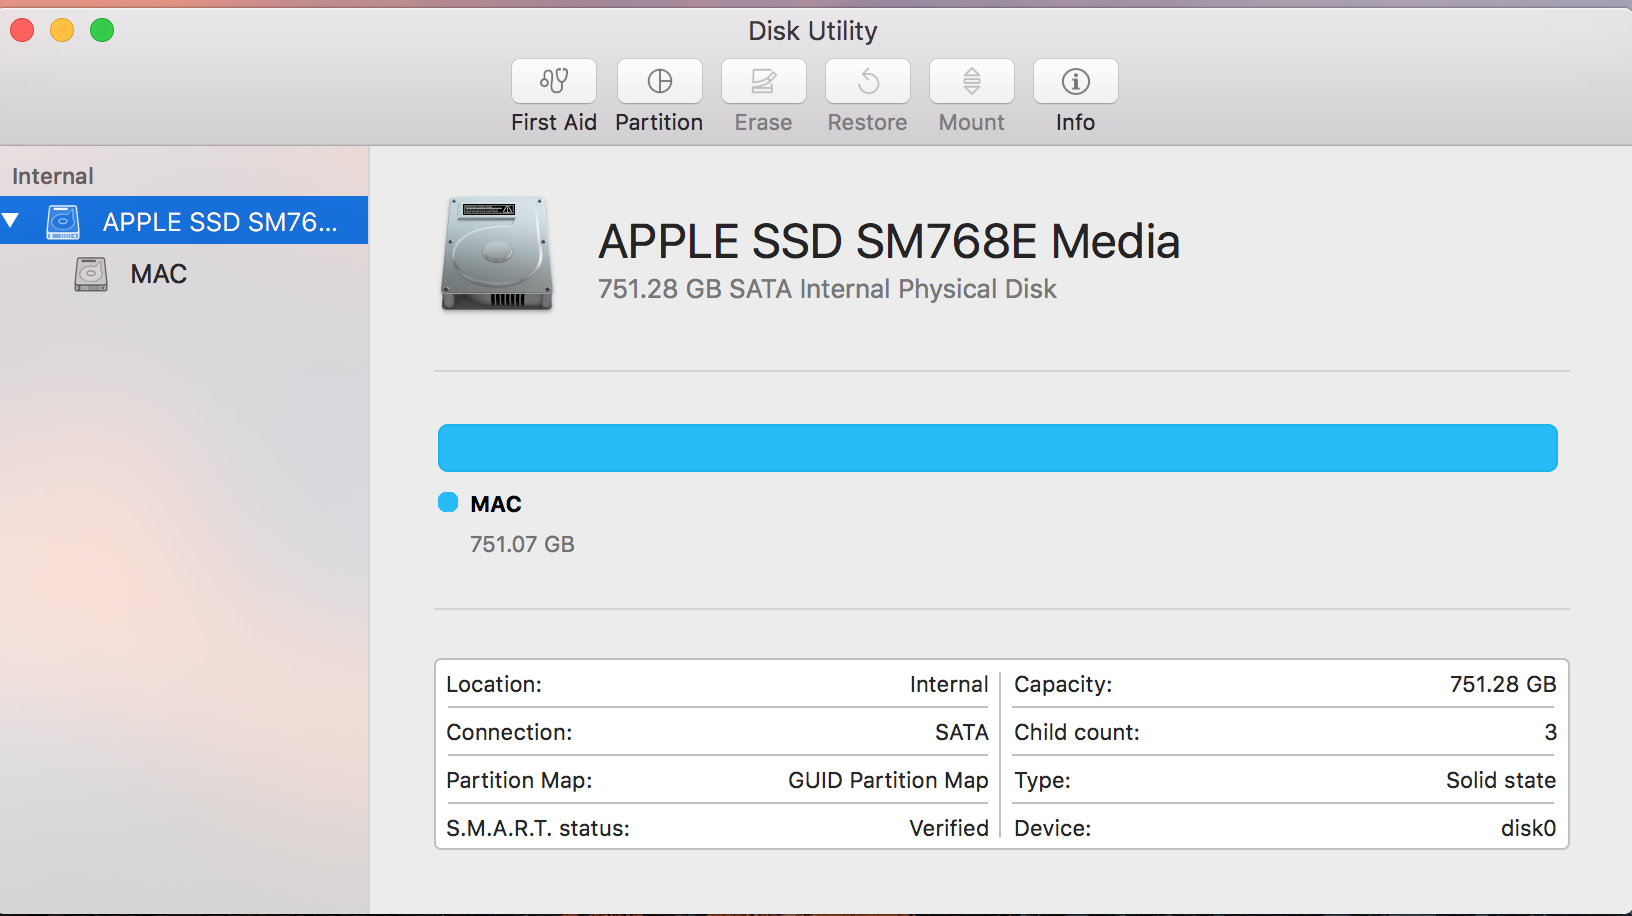Click the Internal sidebar section header
Image resolution: width=1632 pixels, height=916 pixels.
pos(53,176)
